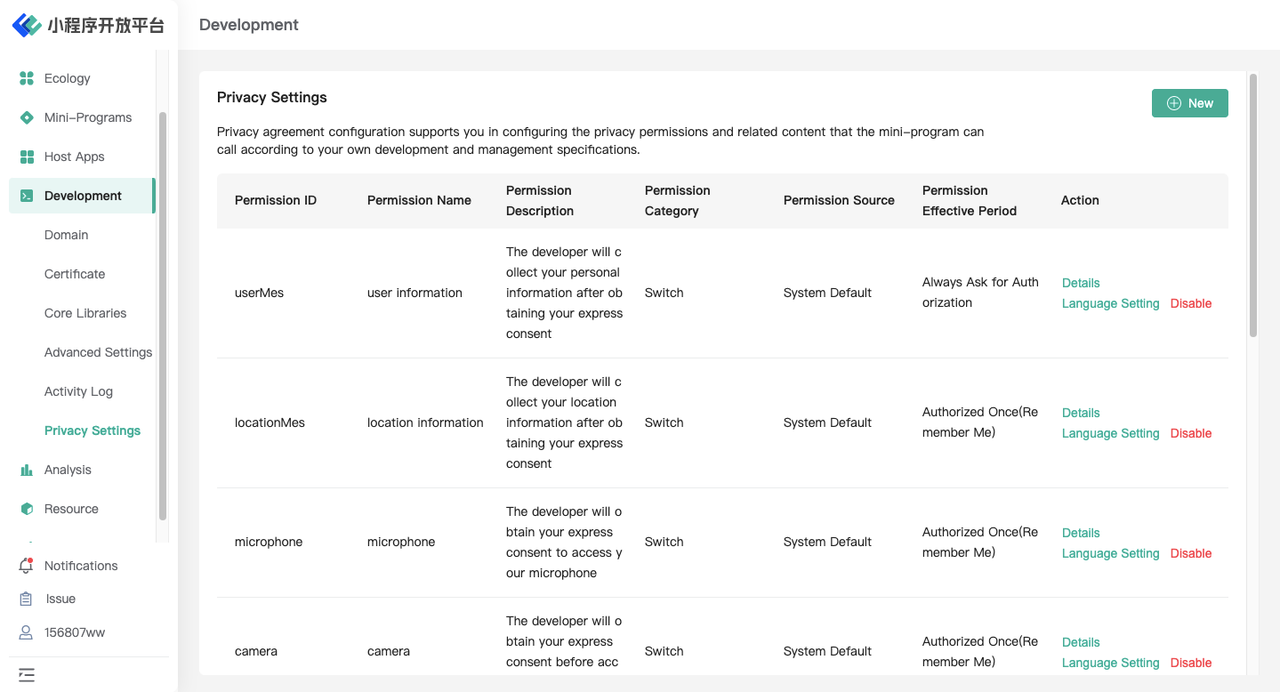
Task: Click the New button
Action: [1190, 103]
